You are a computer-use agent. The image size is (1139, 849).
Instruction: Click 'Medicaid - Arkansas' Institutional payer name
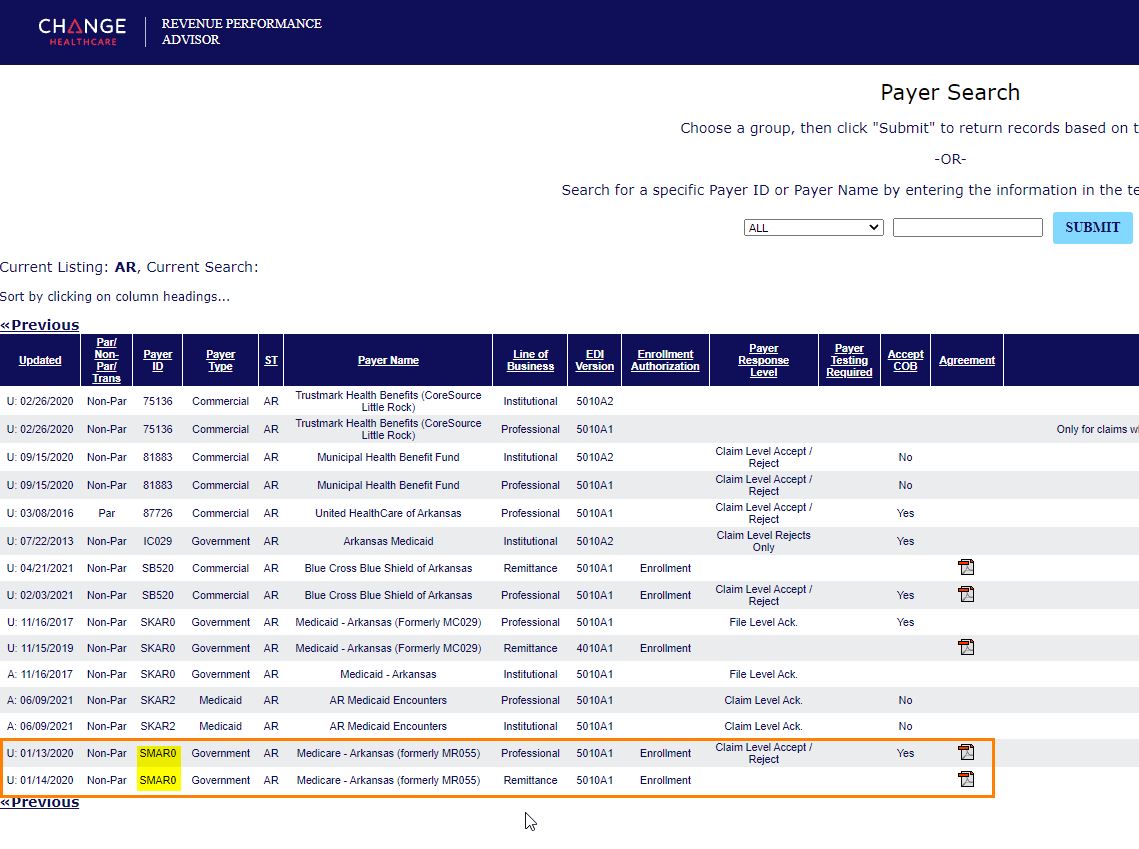pyautogui.click(x=388, y=674)
